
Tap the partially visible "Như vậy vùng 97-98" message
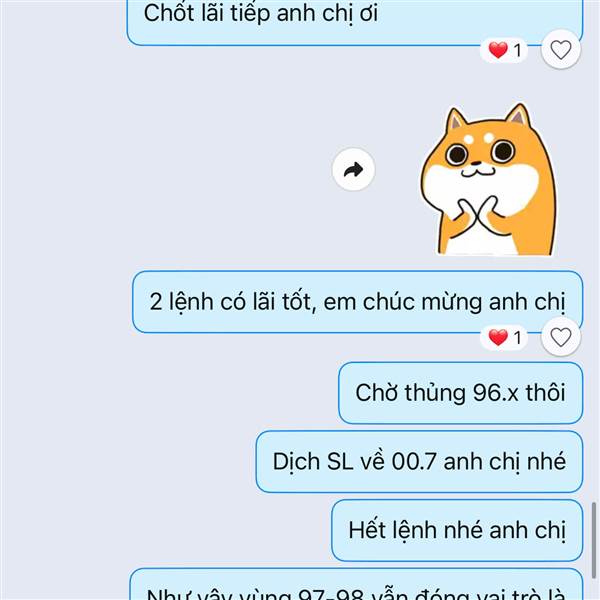[356, 584]
